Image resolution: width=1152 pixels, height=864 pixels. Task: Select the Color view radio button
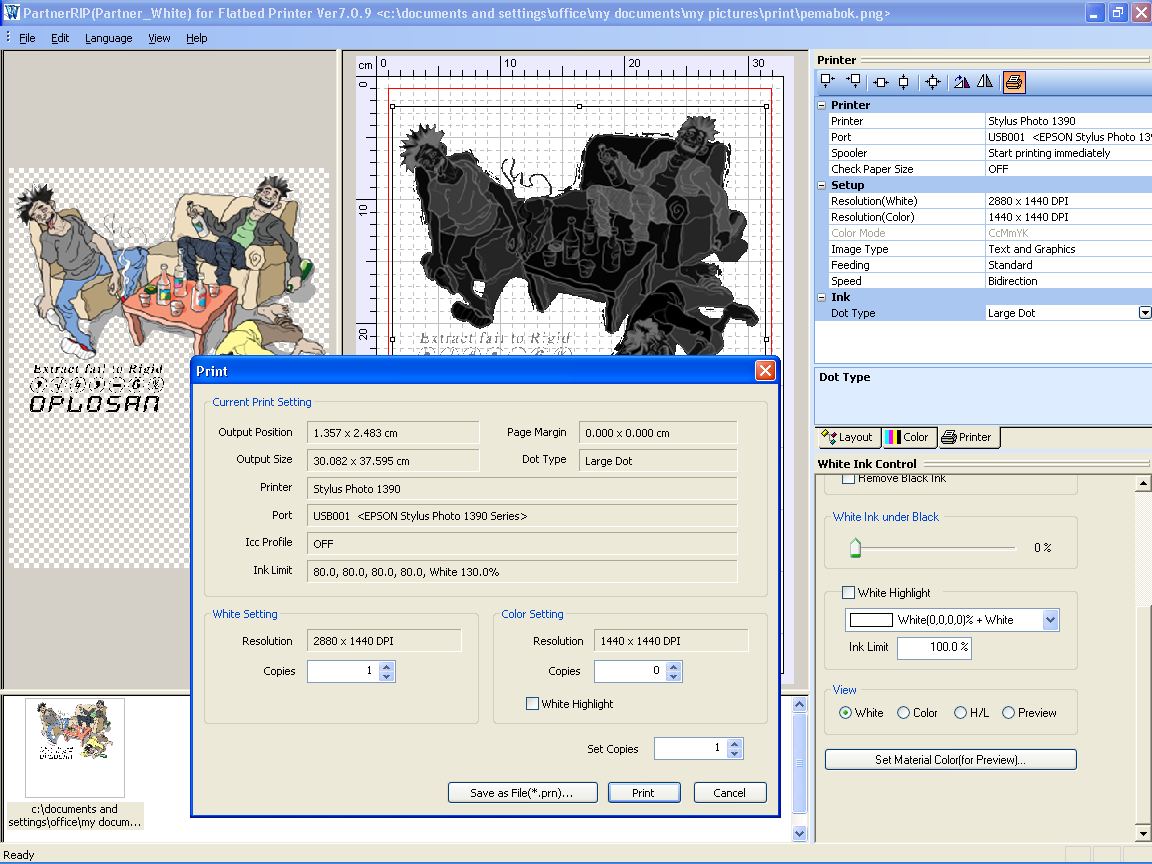click(904, 713)
